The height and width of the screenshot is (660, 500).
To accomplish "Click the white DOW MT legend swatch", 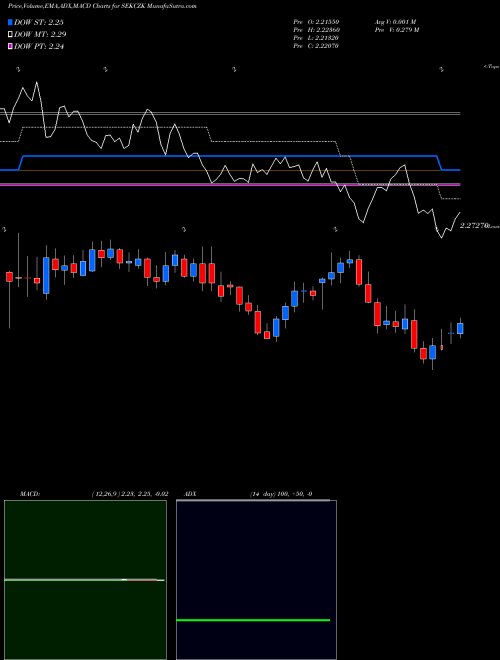I will 10,35.
